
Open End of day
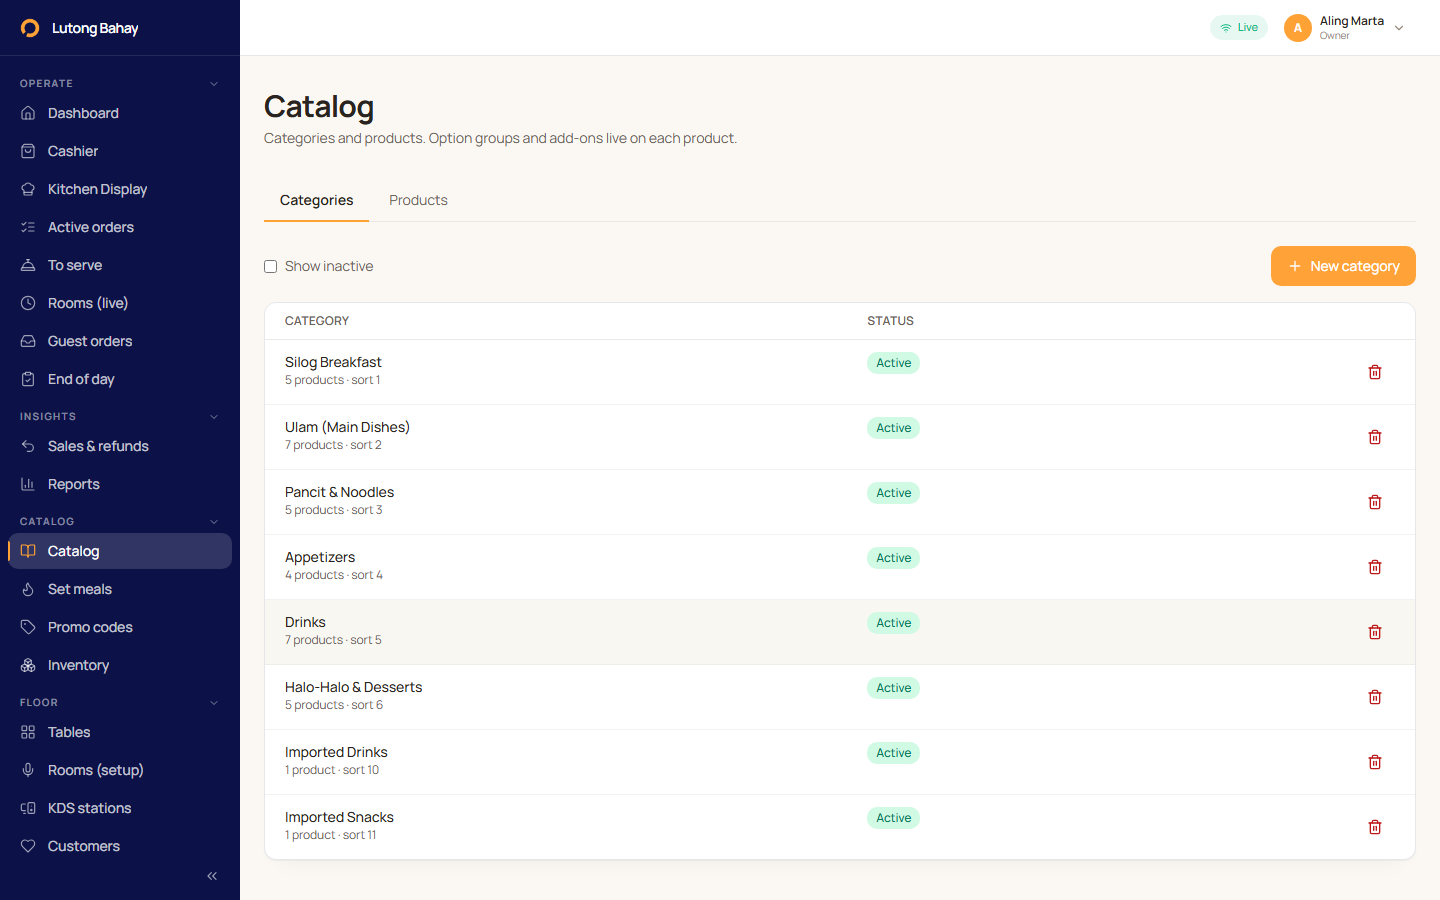click(x=120, y=379)
